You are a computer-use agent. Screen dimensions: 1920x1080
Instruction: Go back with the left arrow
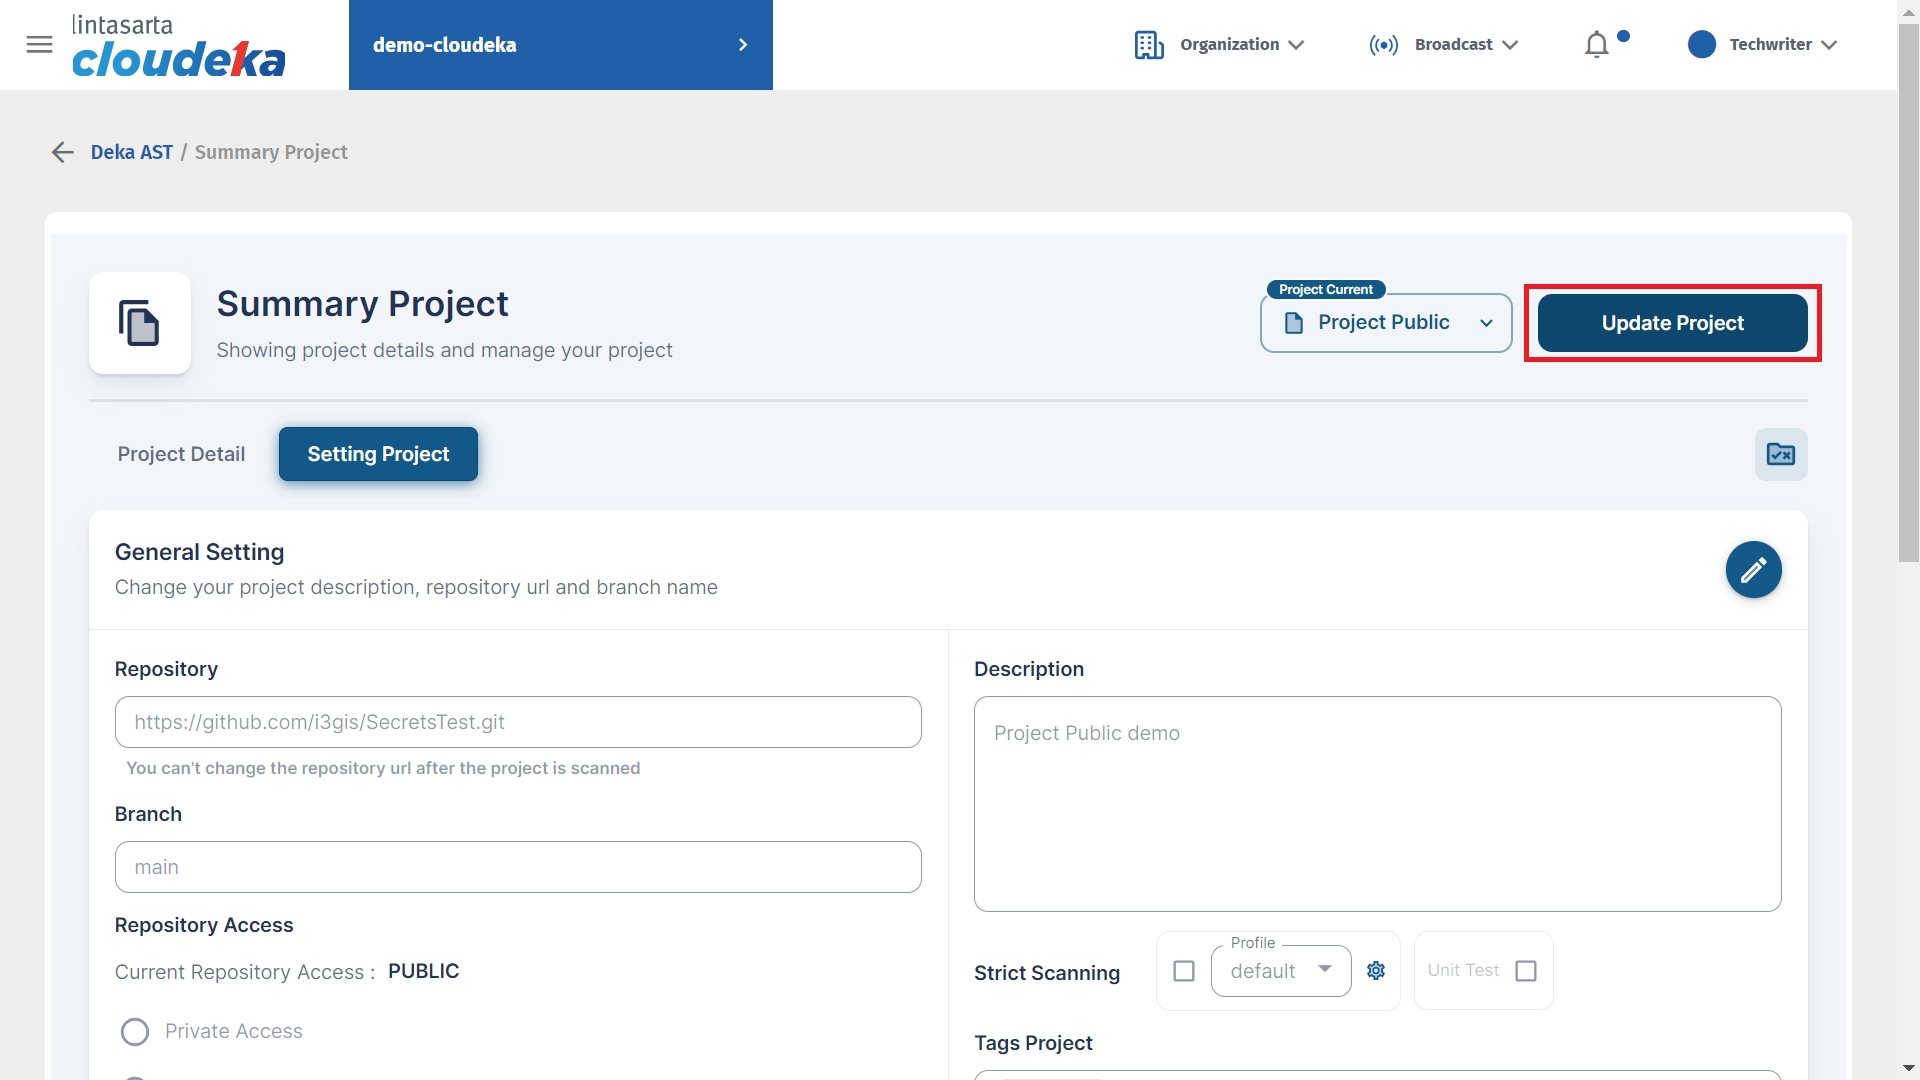63,152
